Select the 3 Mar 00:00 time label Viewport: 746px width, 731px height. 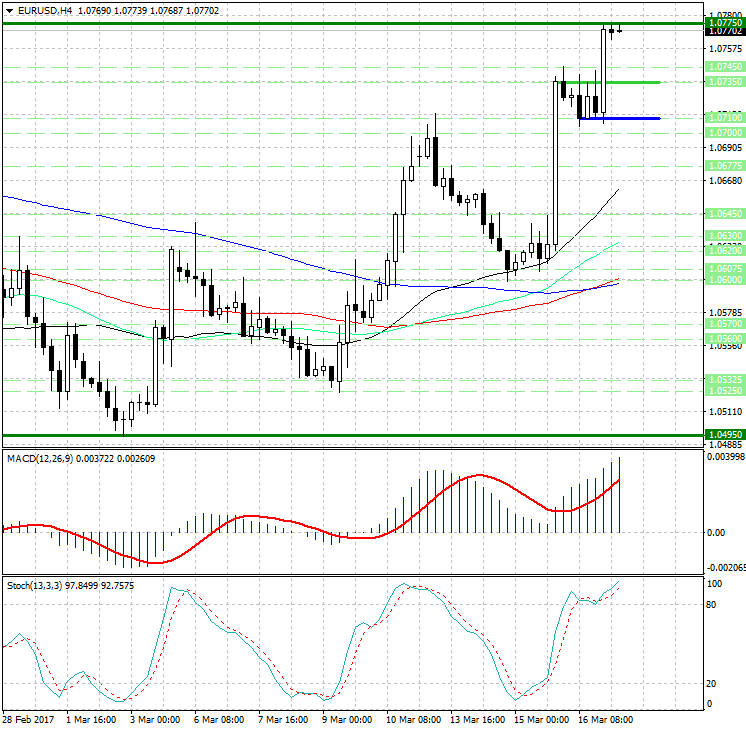(x=155, y=720)
